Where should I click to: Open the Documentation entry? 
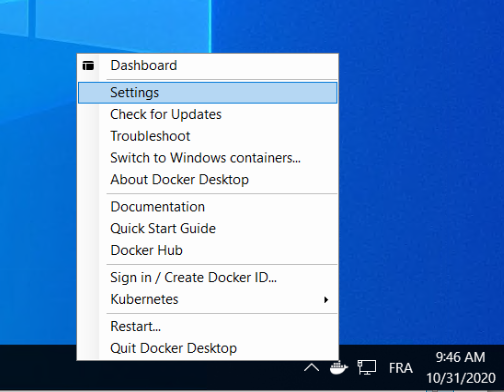208,207
